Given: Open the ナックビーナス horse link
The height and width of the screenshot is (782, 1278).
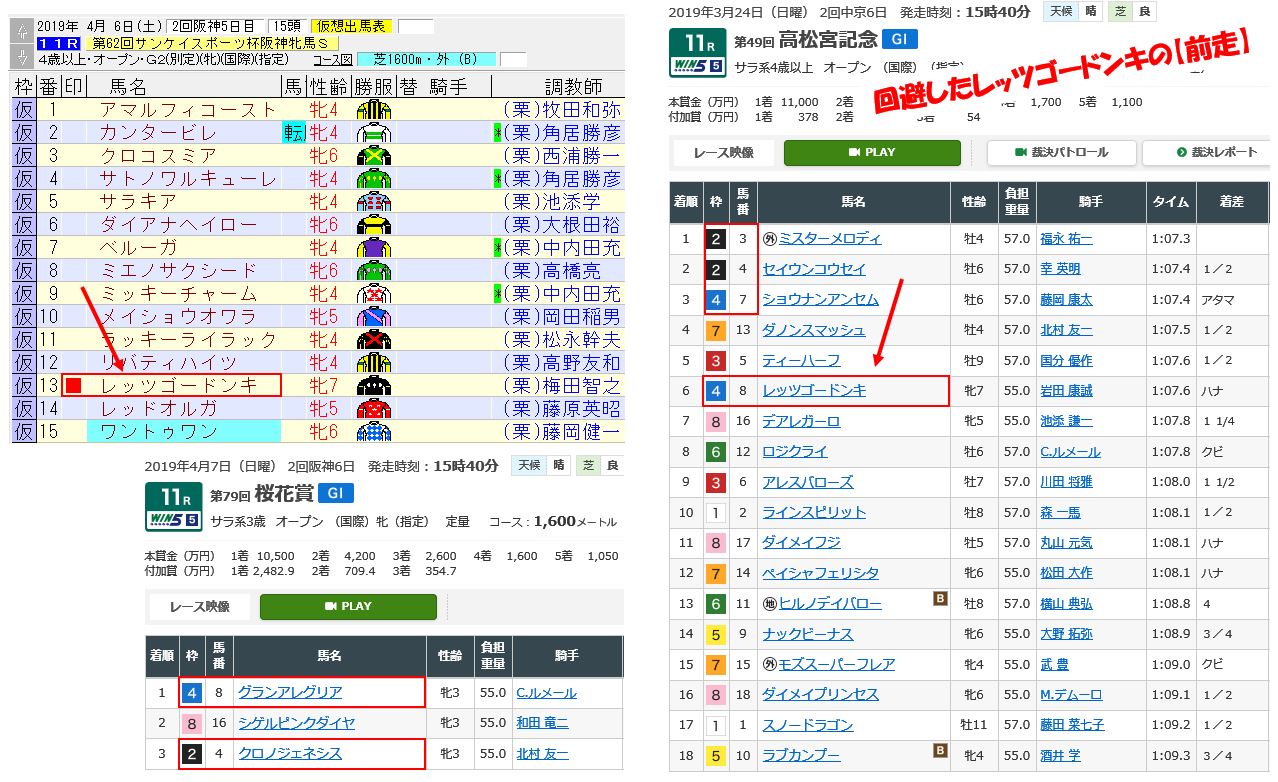Looking at the screenshot, I should click(808, 634).
